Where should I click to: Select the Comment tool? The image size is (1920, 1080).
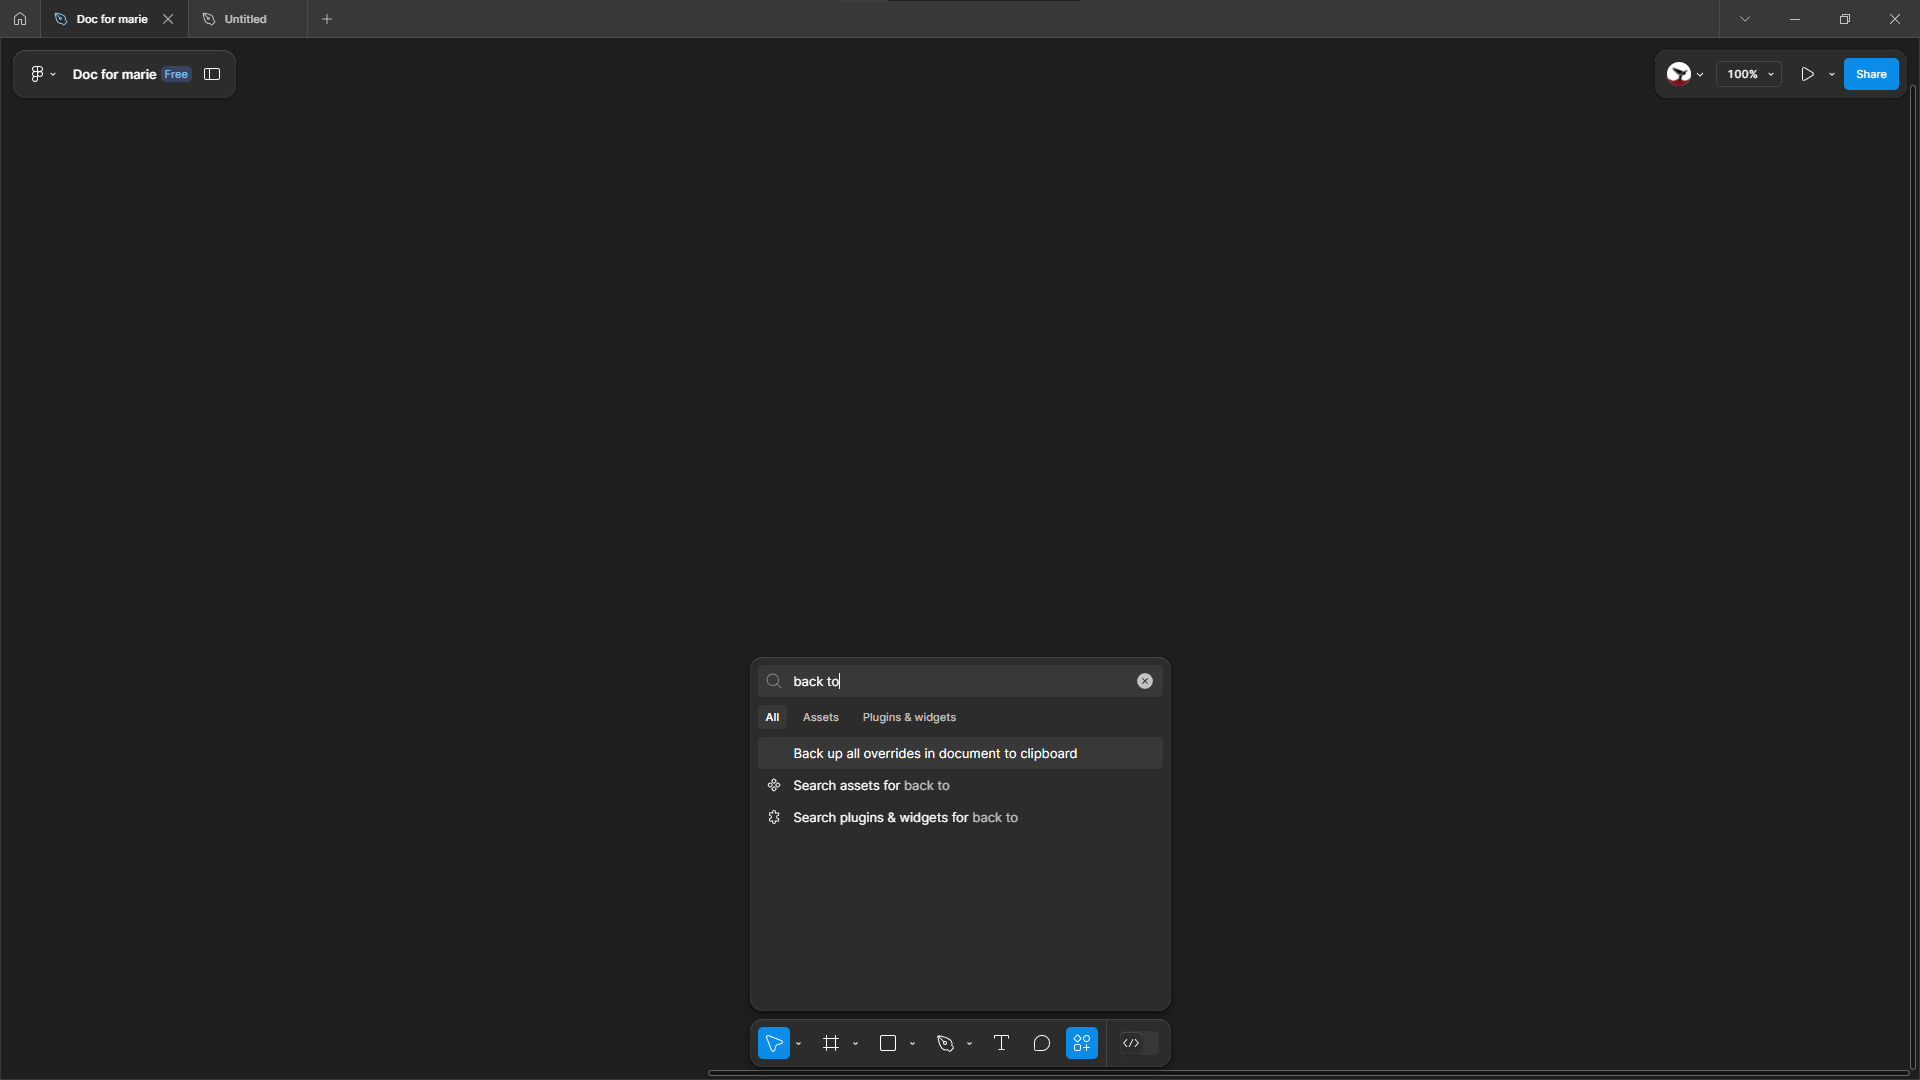[x=1041, y=1043]
